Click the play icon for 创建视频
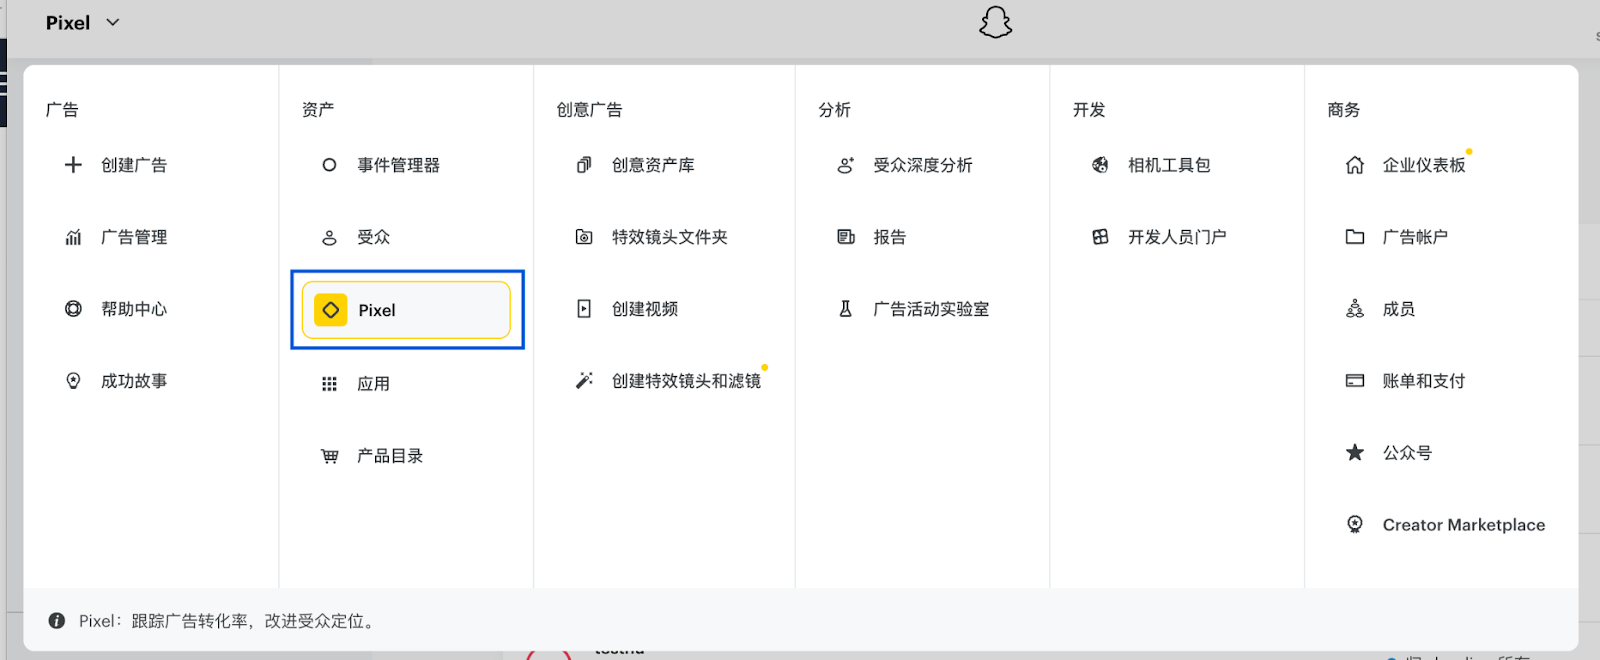Image resolution: width=1600 pixels, height=660 pixels. tap(584, 309)
